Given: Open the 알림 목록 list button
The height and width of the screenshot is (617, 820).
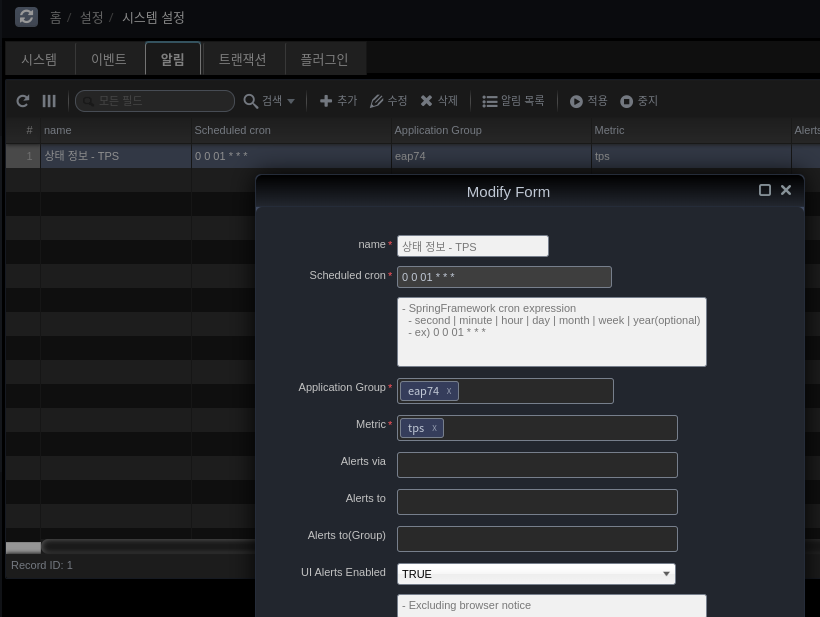Looking at the screenshot, I should pos(513,101).
